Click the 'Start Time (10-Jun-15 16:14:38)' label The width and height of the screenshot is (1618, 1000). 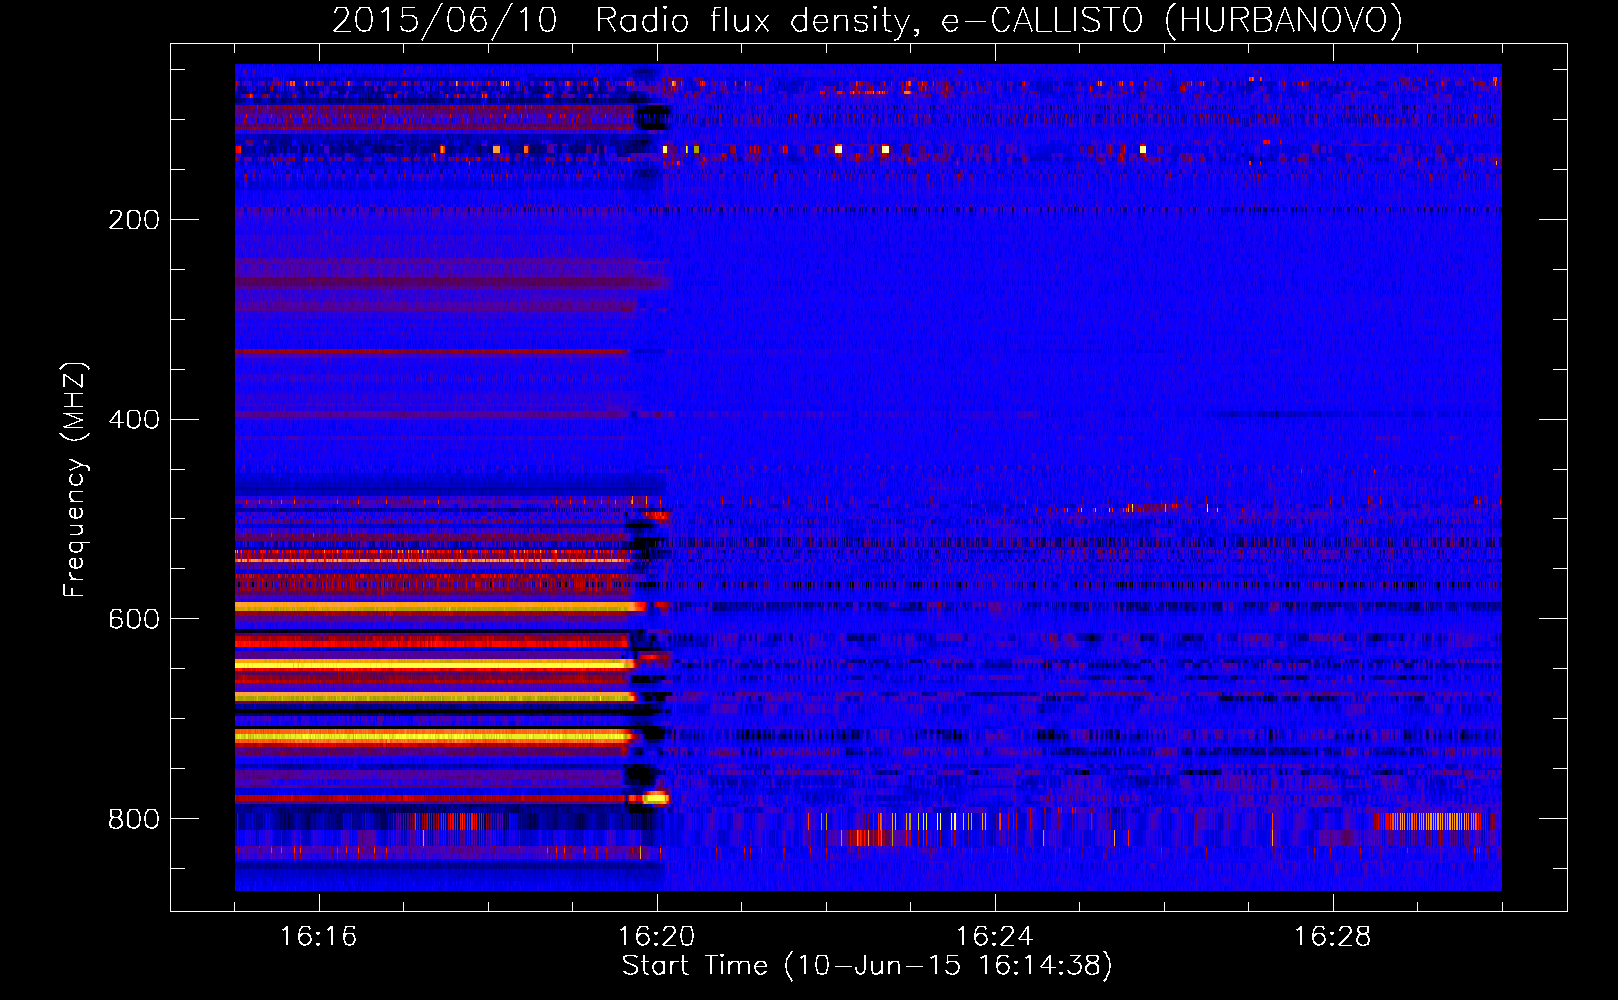[866, 966]
